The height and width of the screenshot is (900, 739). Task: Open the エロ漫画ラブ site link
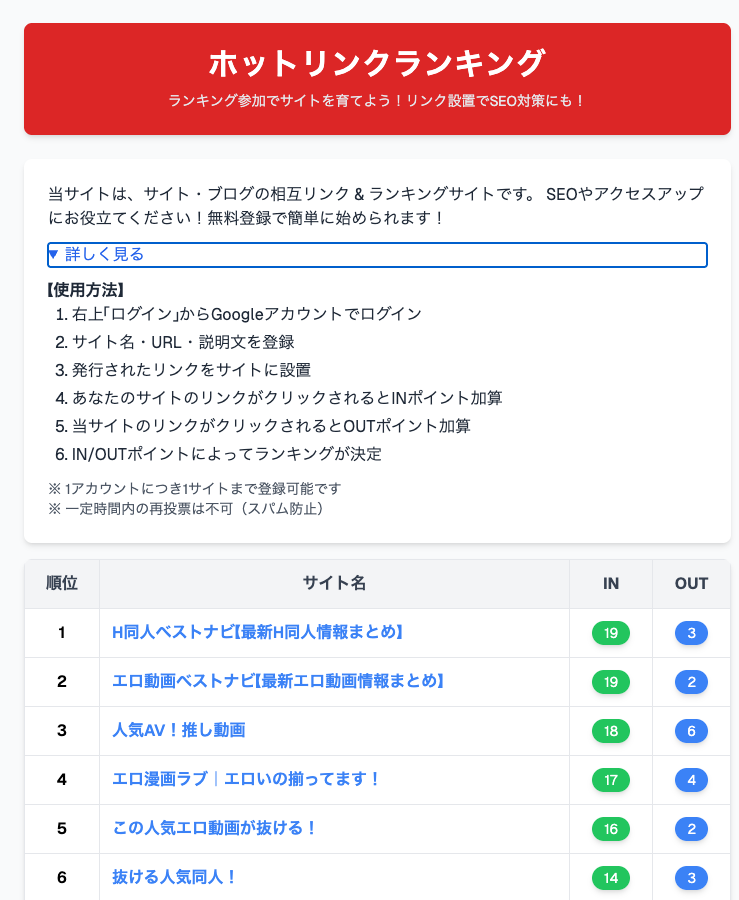coord(248,780)
